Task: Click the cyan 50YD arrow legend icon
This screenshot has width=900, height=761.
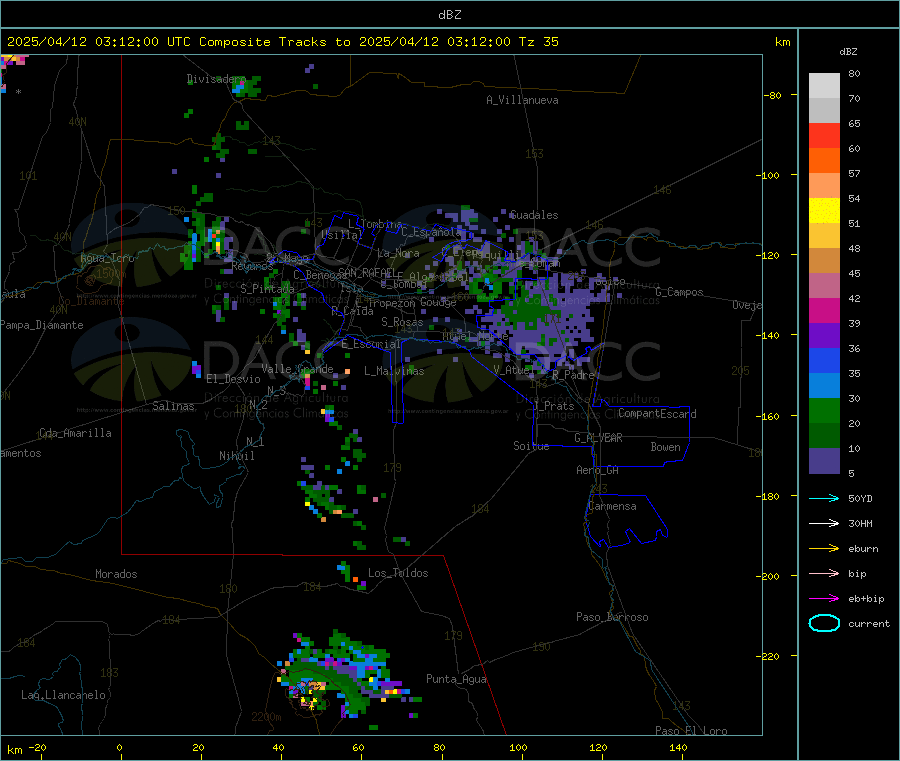Action: [x=824, y=498]
